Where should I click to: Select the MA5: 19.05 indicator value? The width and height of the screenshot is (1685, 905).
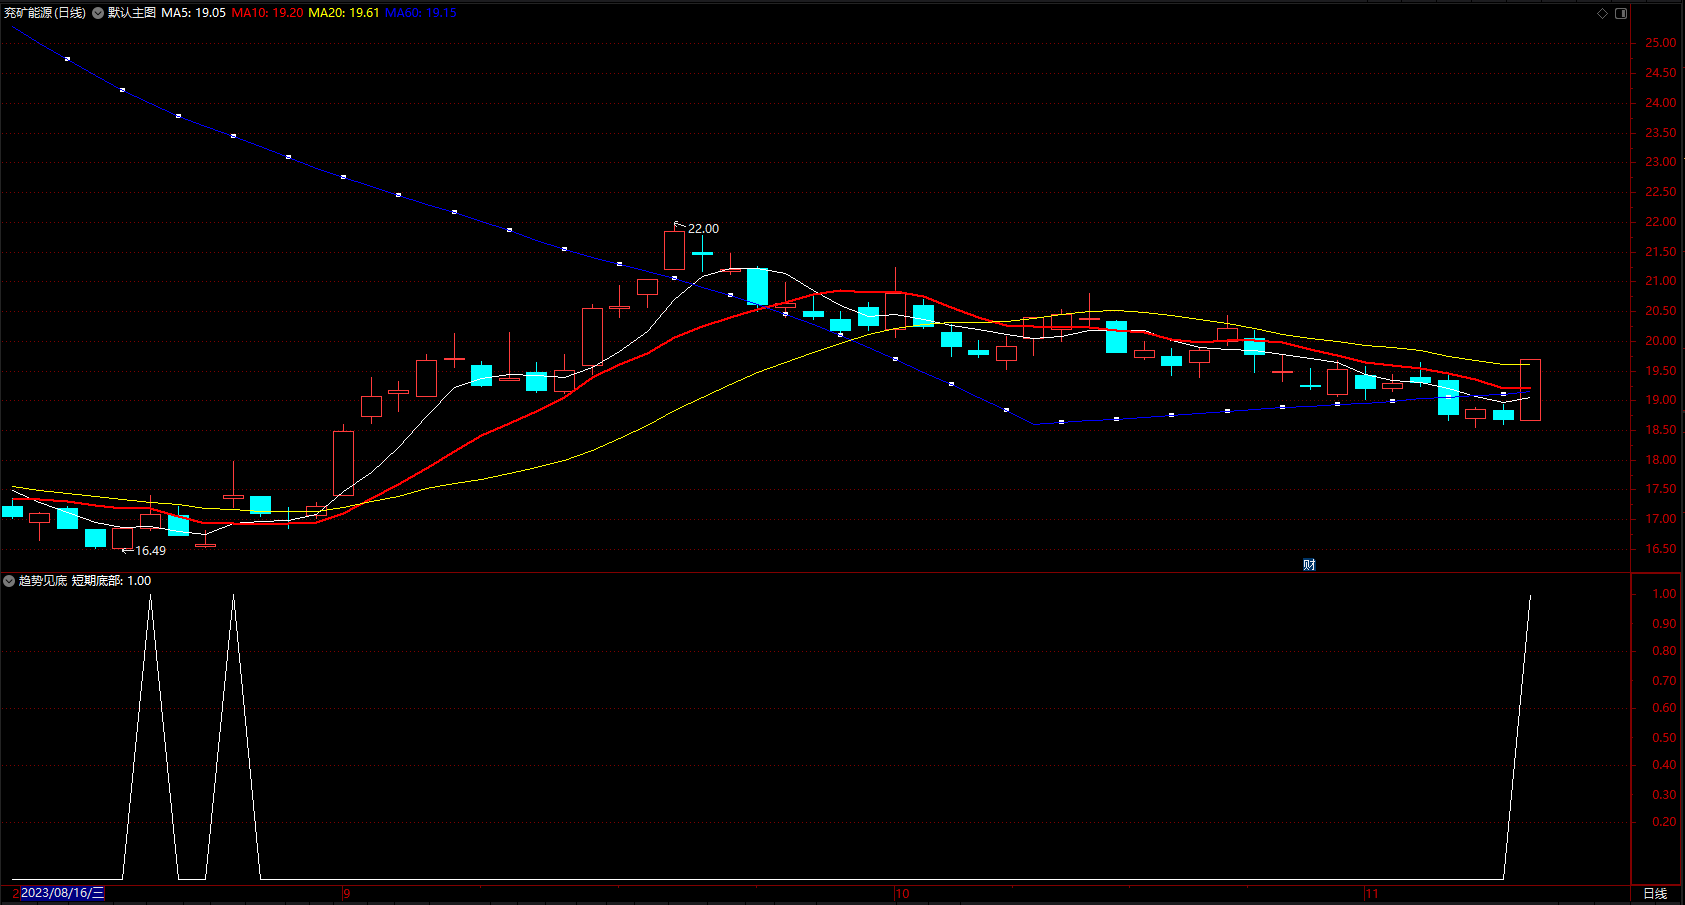(x=194, y=13)
